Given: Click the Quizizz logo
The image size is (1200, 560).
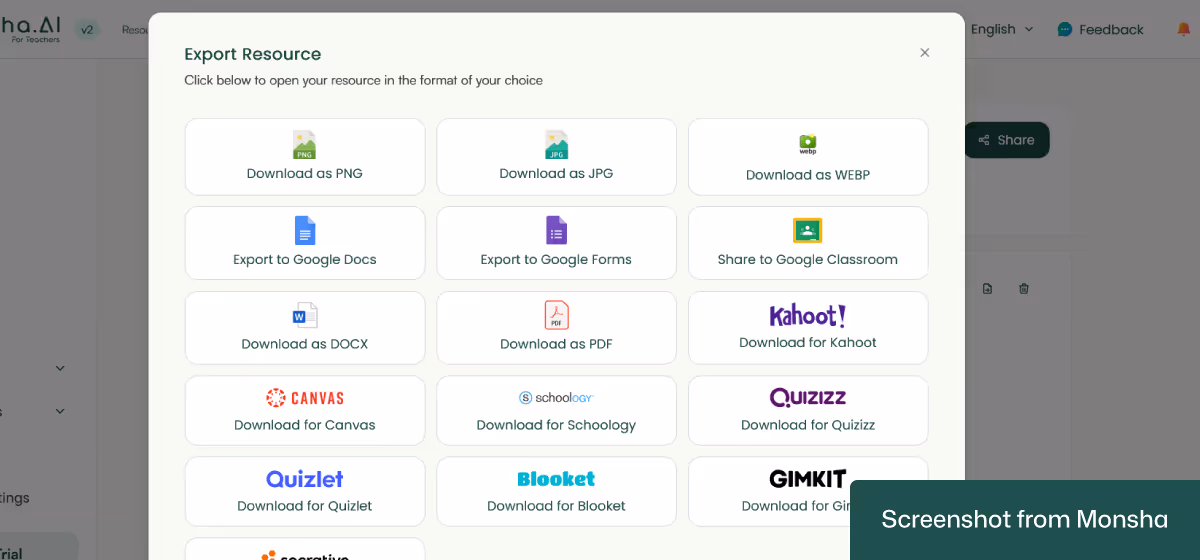Looking at the screenshot, I should (808, 397).
